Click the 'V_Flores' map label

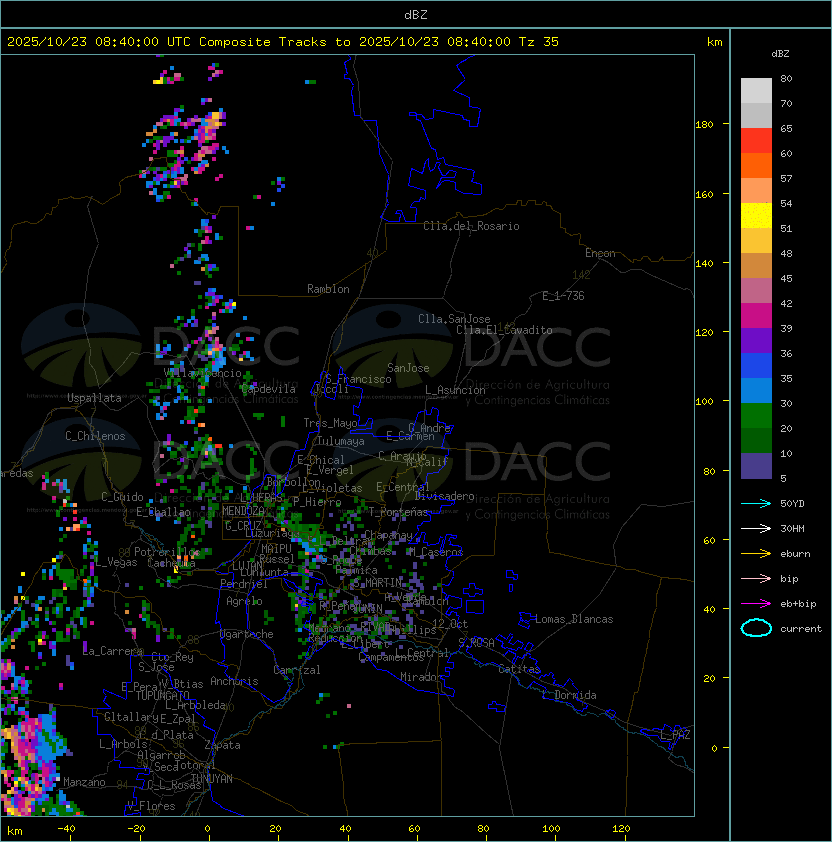(x=151, y=805)
